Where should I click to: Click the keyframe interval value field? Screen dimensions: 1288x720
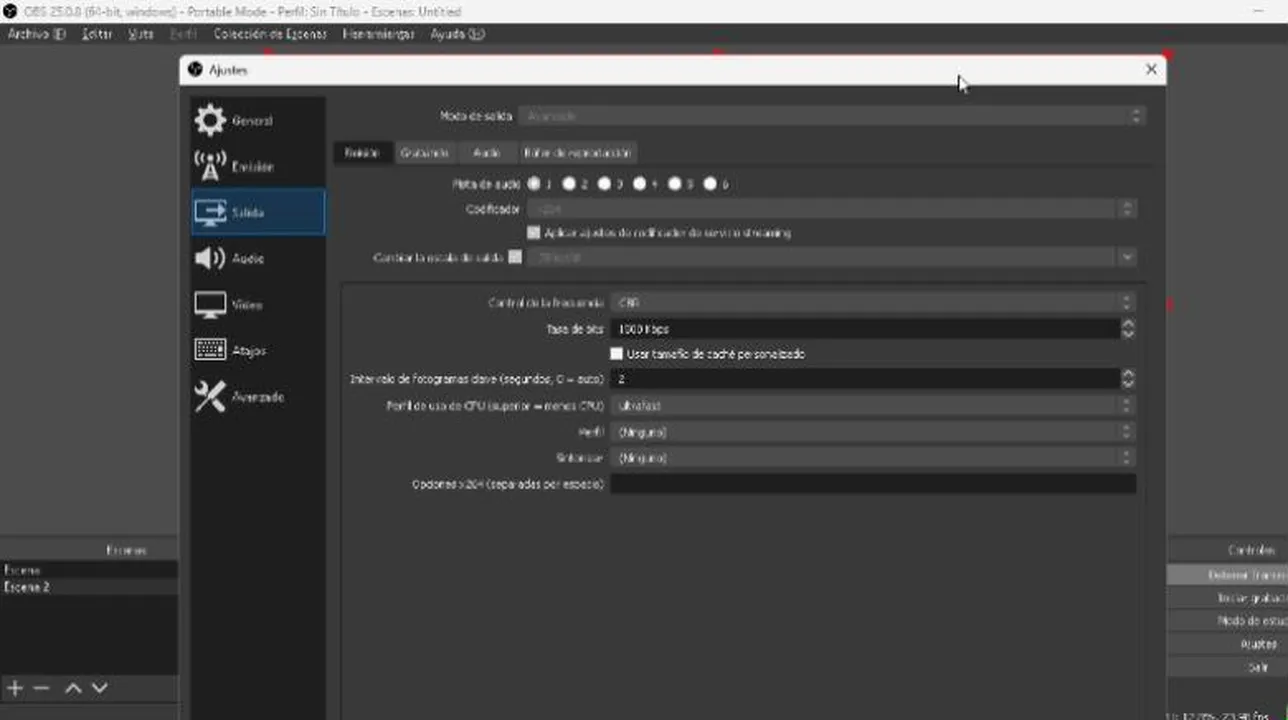point(865,379)
